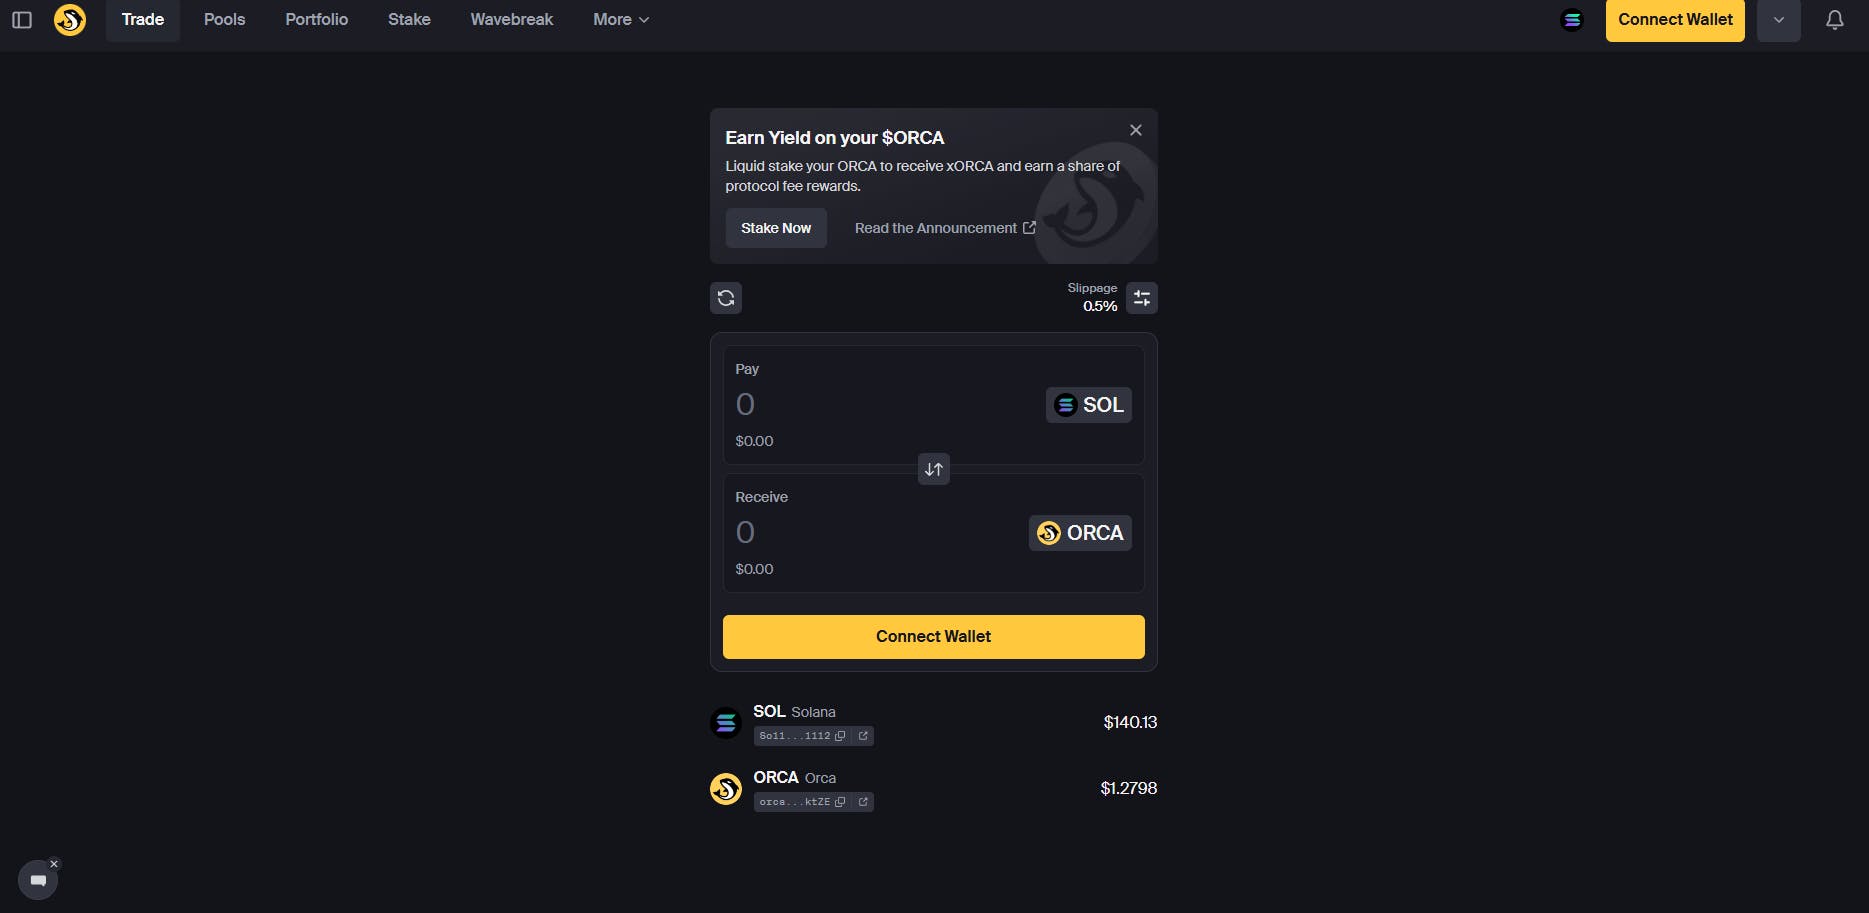1869x913 pixels.
Task: Open the chat support bubble
Action: coord(37,879)
